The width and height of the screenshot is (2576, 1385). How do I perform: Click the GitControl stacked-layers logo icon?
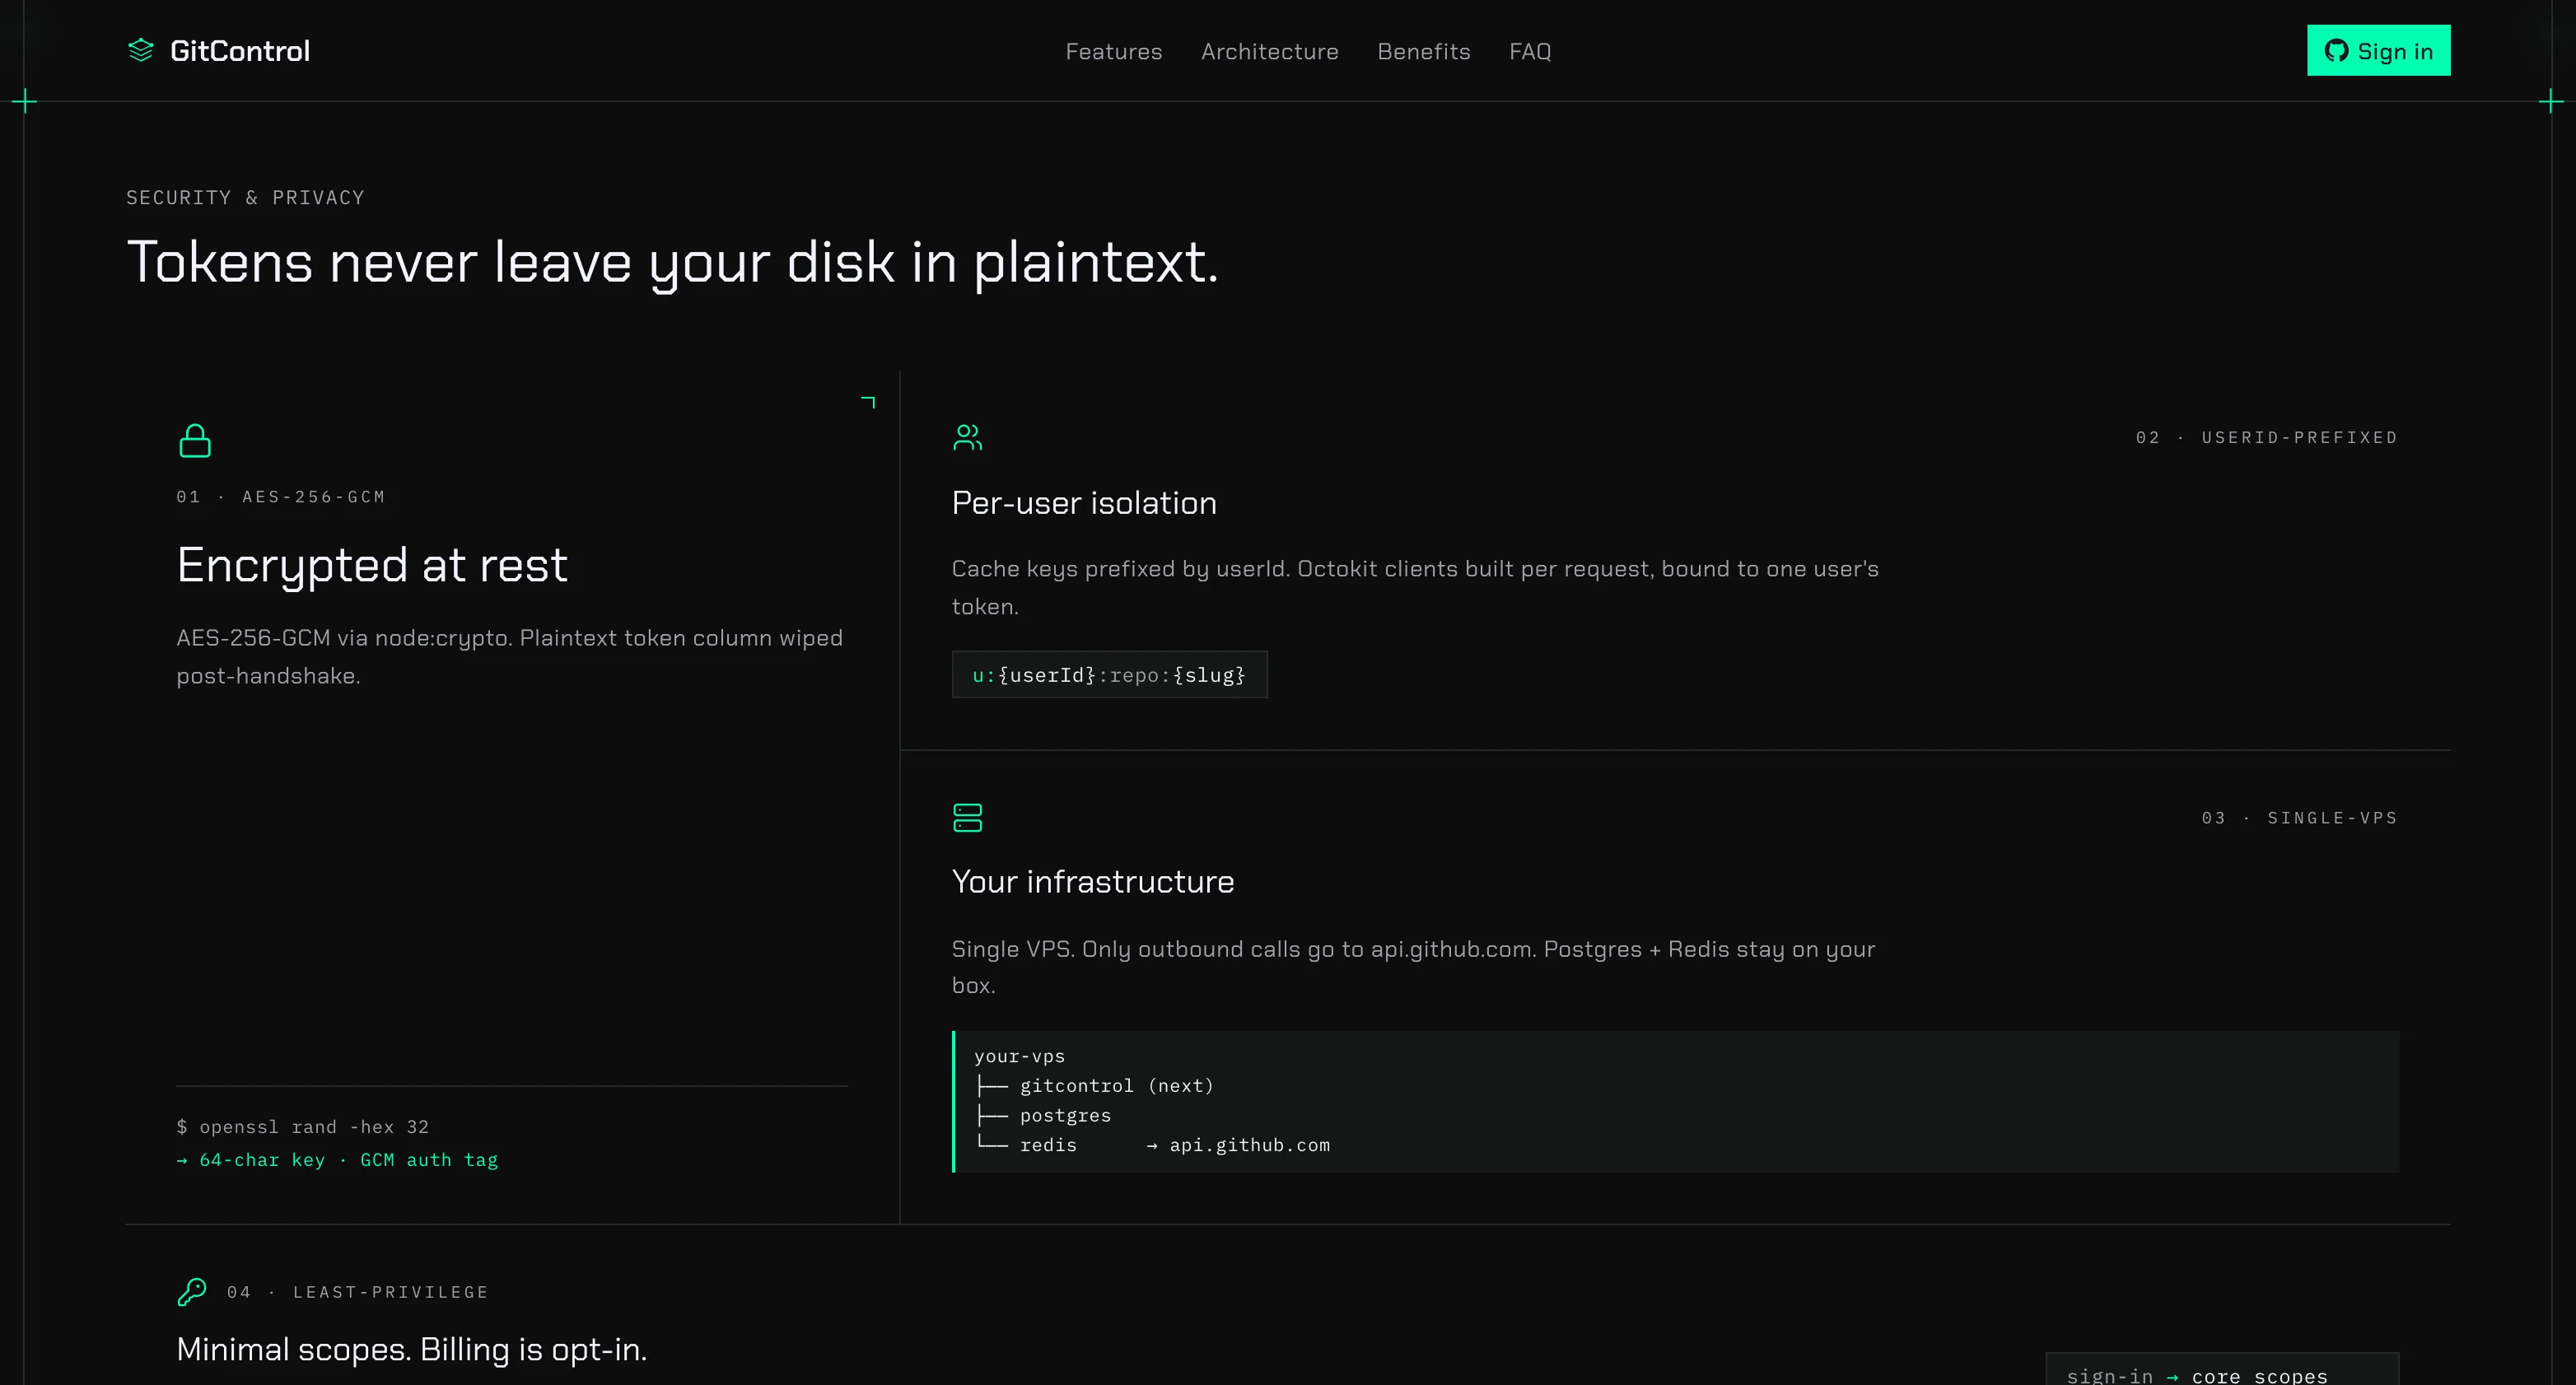[x=141, y=50]
